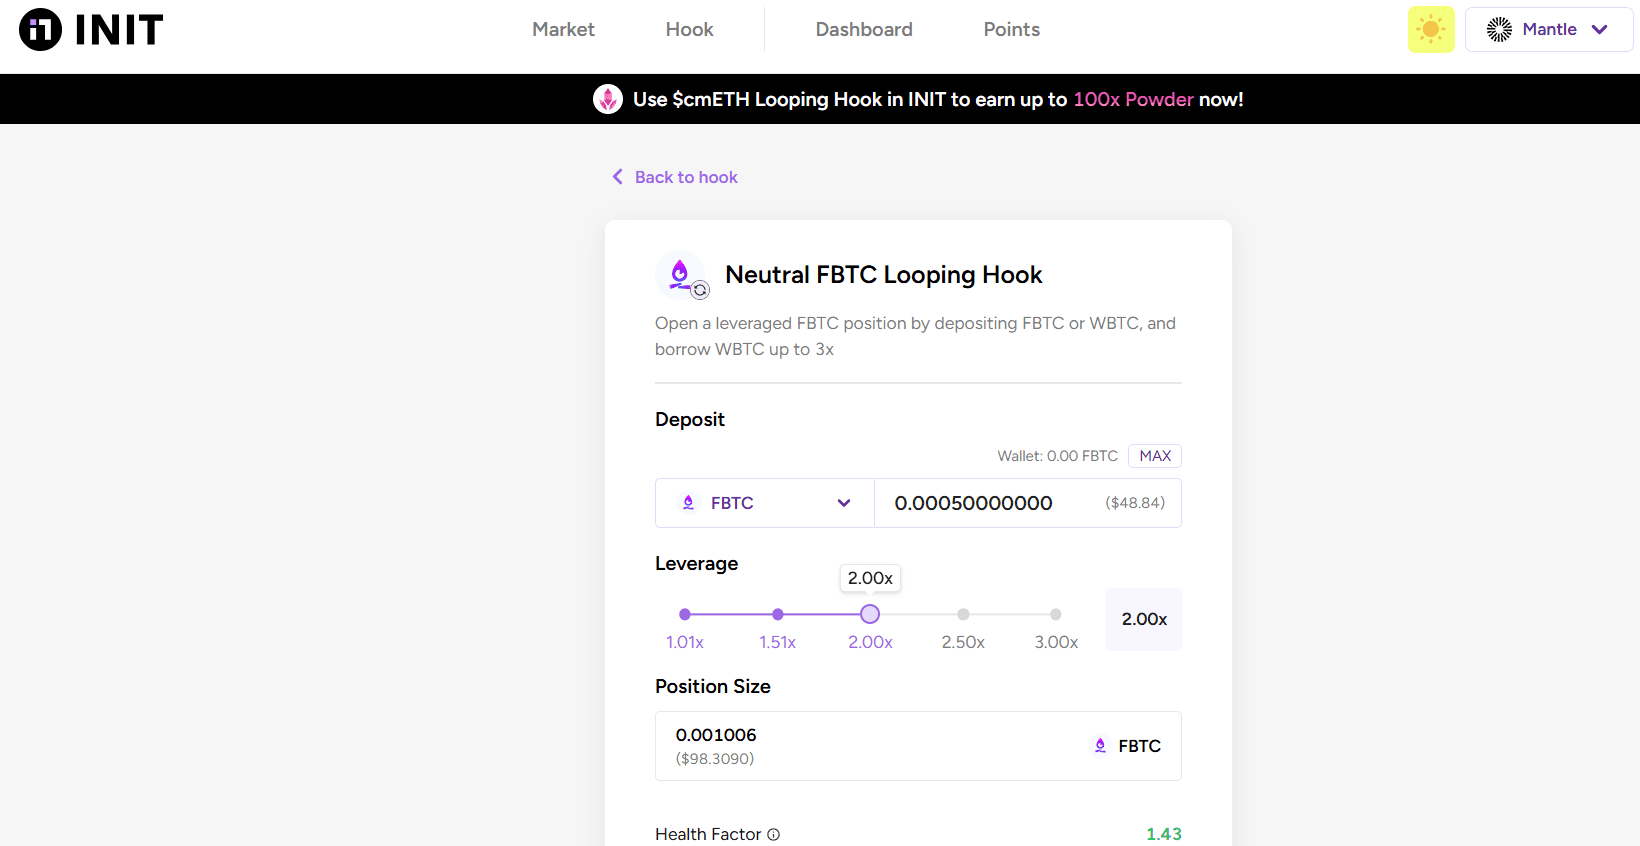Click the 100x Powder banner link
The image size is (1640, 846).
click(1133, 99)
